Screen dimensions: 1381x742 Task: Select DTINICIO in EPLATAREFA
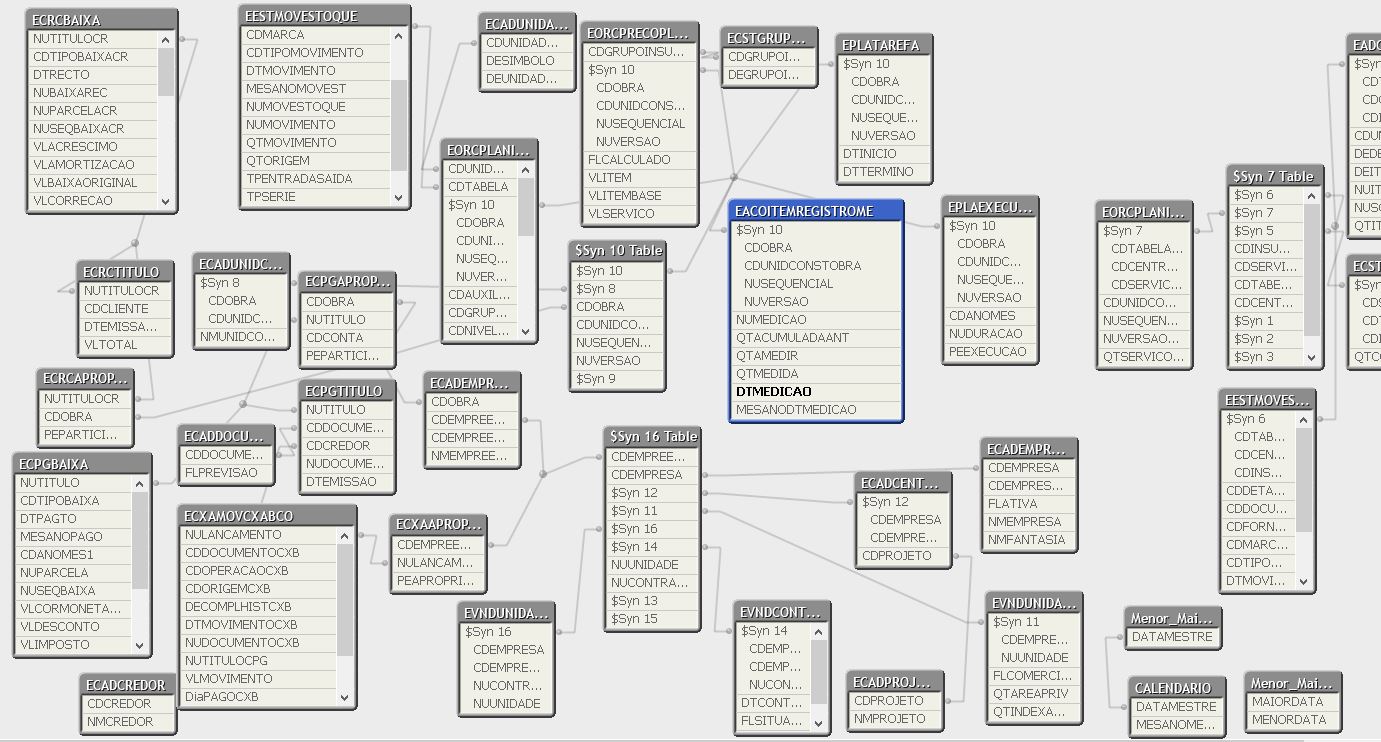[x=885, y=154]
